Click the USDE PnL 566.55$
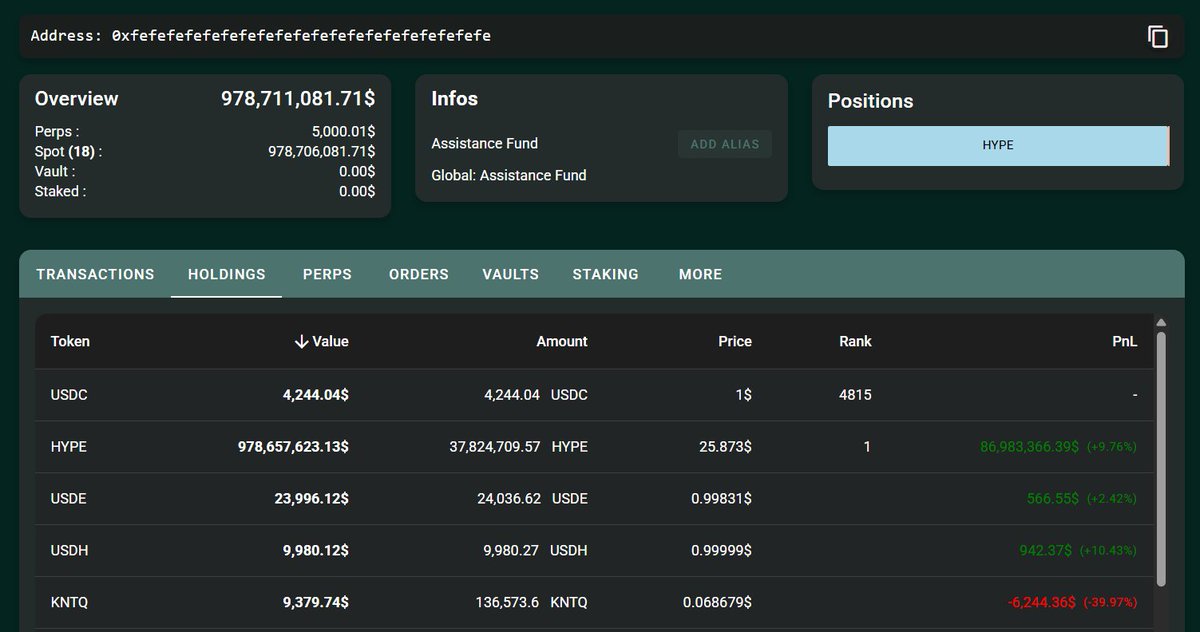This screenshot has width=1200, height=632. [1053, 499]
